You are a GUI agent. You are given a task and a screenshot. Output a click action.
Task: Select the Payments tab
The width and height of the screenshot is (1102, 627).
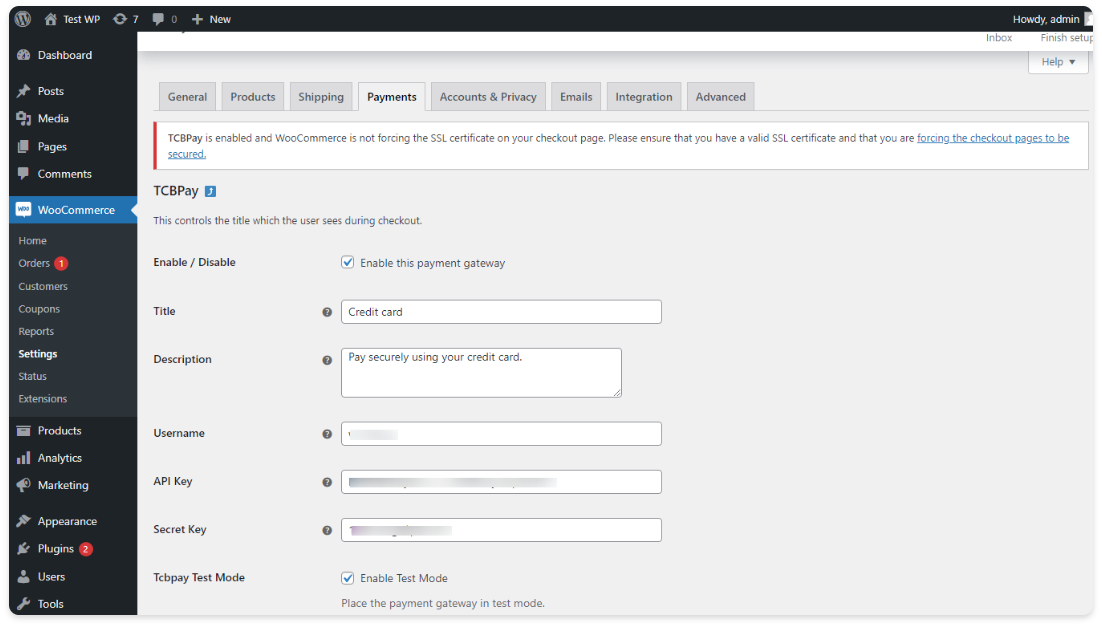pos(391,97)
